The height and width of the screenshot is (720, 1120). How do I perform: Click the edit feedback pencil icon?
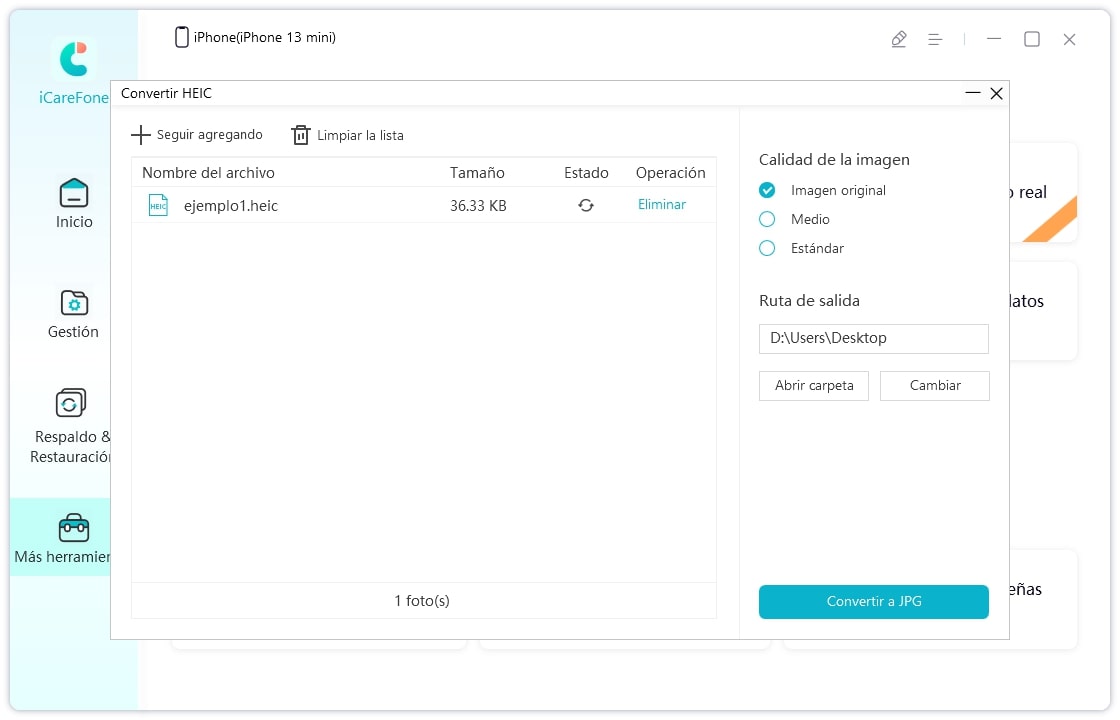[899, 39]
